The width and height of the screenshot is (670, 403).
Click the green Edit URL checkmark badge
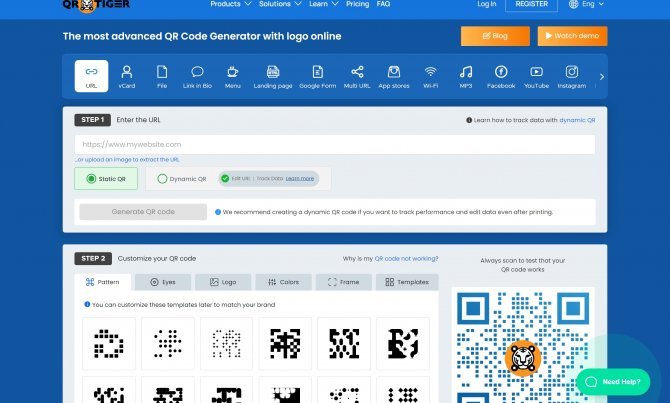(225, 179)
